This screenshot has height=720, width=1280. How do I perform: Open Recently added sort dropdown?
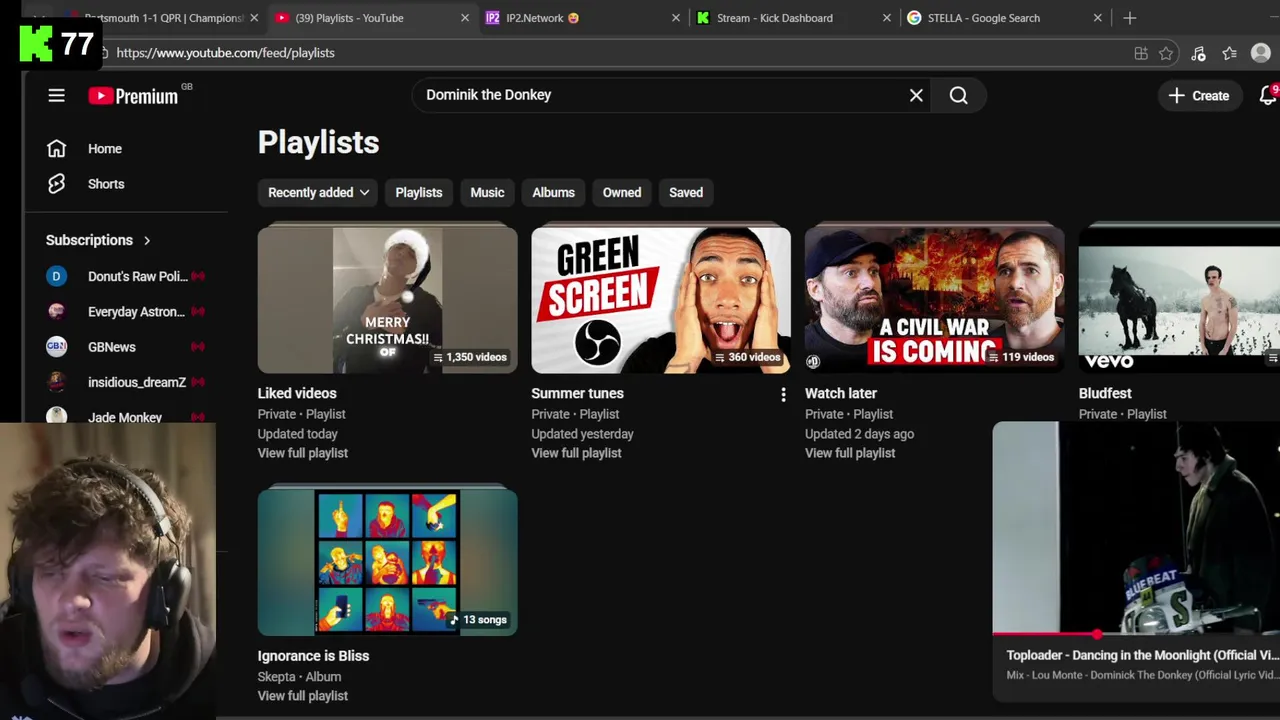[319, 192]
